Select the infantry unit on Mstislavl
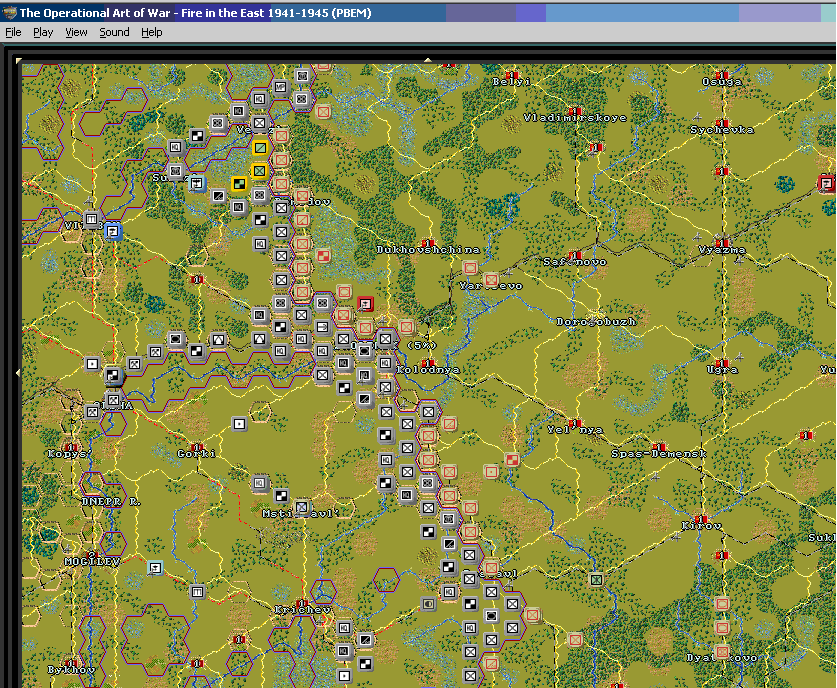This screenshot has height=688, width=837. coord(302,507)
